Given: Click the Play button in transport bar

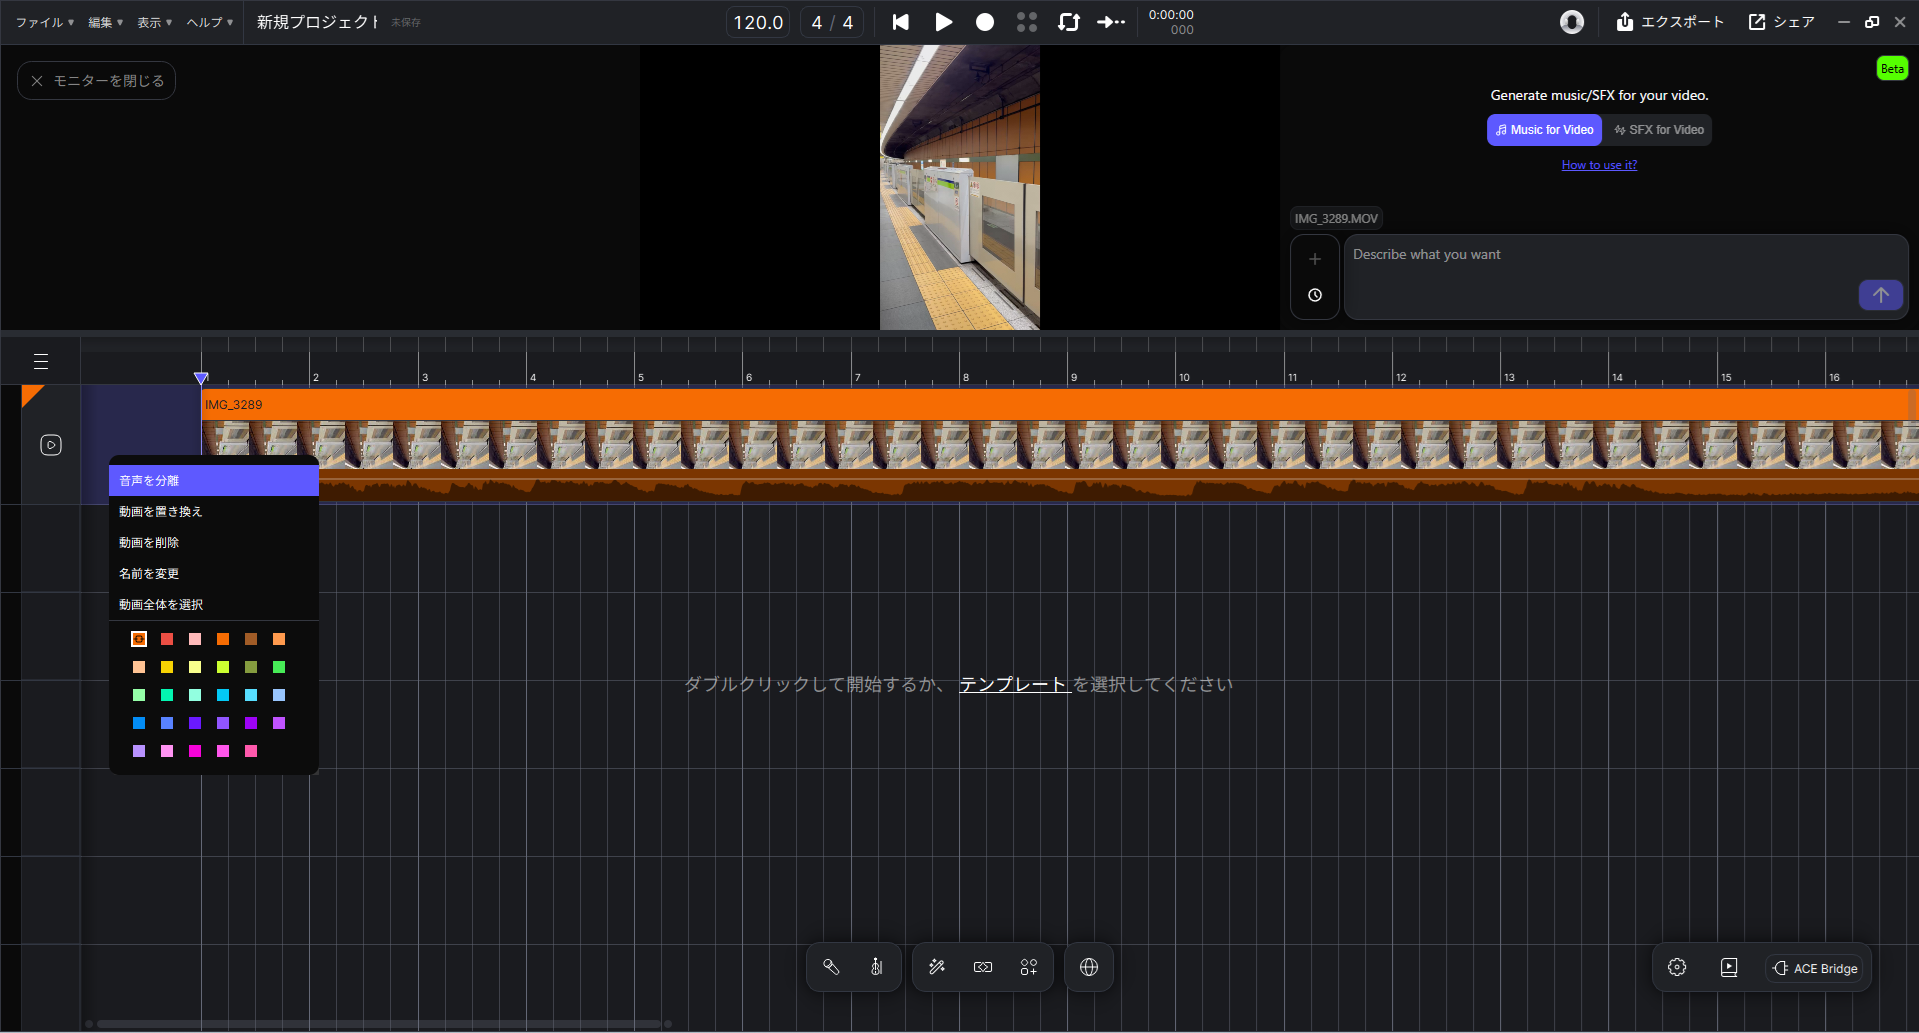Looking at the screenshot, I should pyautogui.click(x=943, y=22).
